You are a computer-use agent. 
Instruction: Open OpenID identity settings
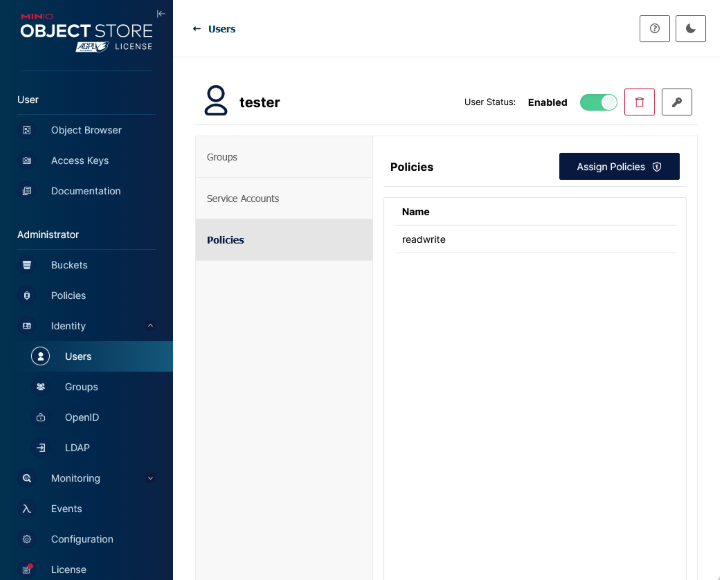82,417
